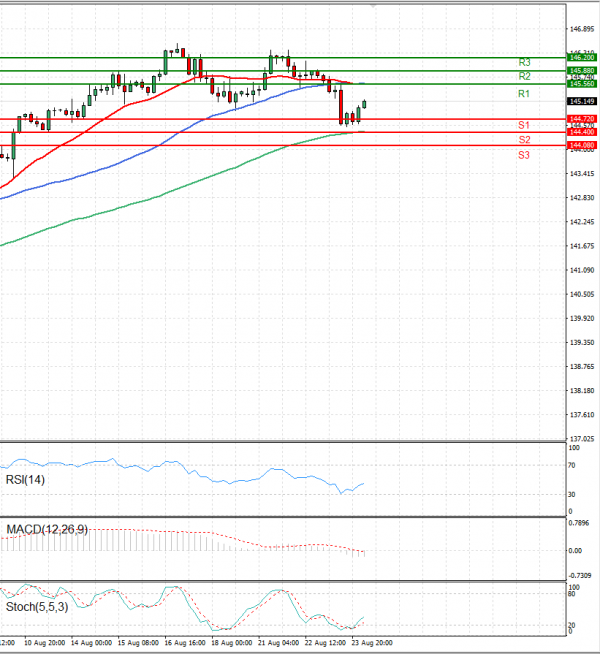Select the red 144.720 price tag
Screen dimensions: 600x654
pos(582,119)
